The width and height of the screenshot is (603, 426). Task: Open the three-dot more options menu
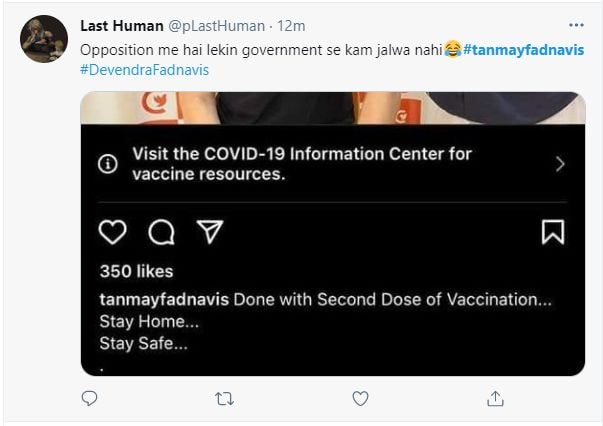(x=576, y=25)
